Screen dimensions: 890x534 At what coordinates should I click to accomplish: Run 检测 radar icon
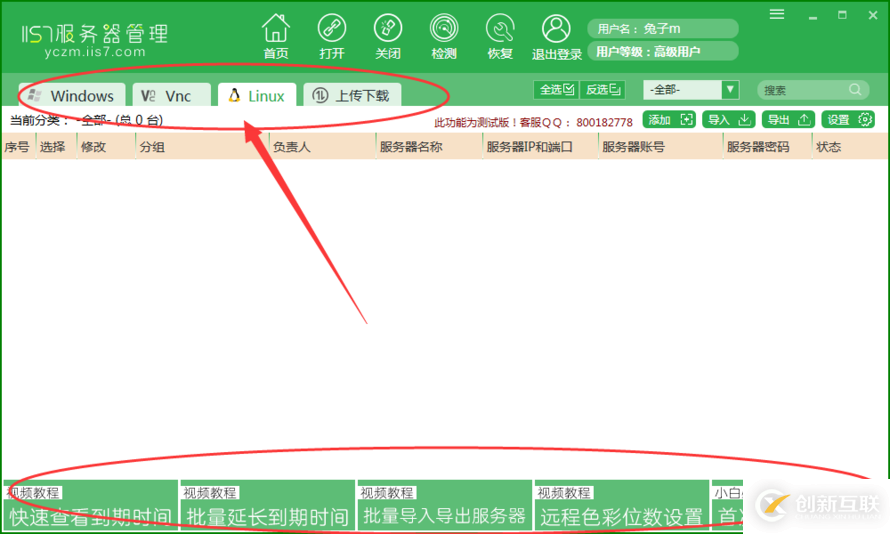pyautogui.click(x=444, y=36)
